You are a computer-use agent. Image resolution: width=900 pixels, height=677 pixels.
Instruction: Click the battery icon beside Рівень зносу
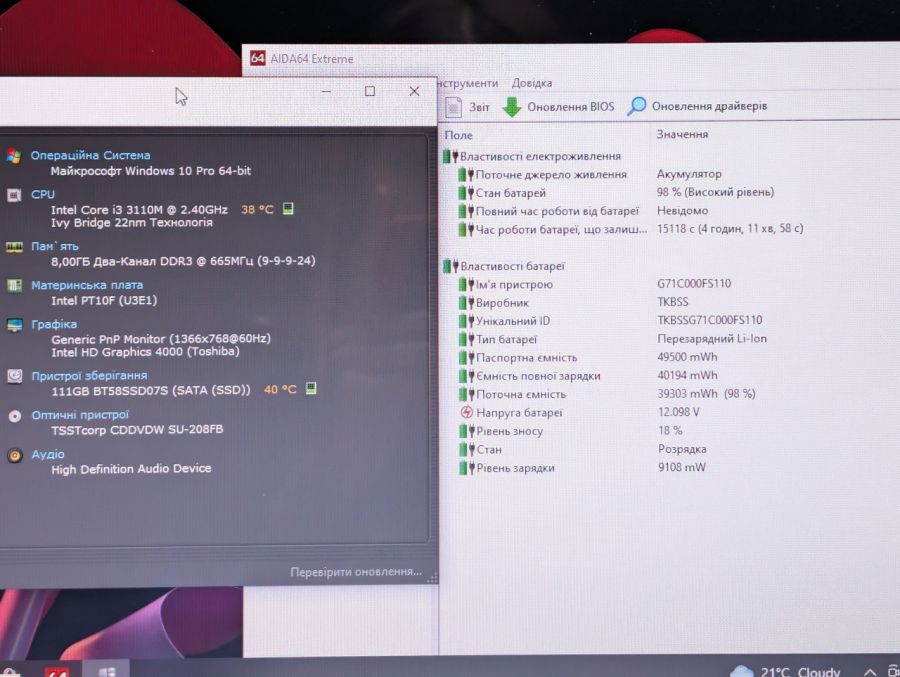(x=467, y=431)
